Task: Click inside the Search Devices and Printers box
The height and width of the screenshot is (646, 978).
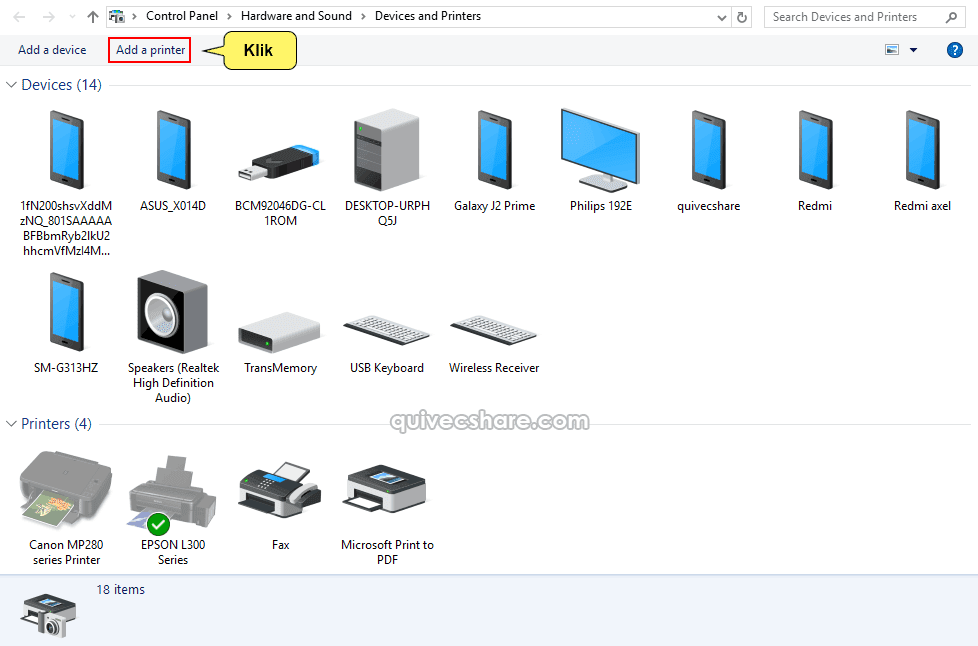Action: coord(855,16)
